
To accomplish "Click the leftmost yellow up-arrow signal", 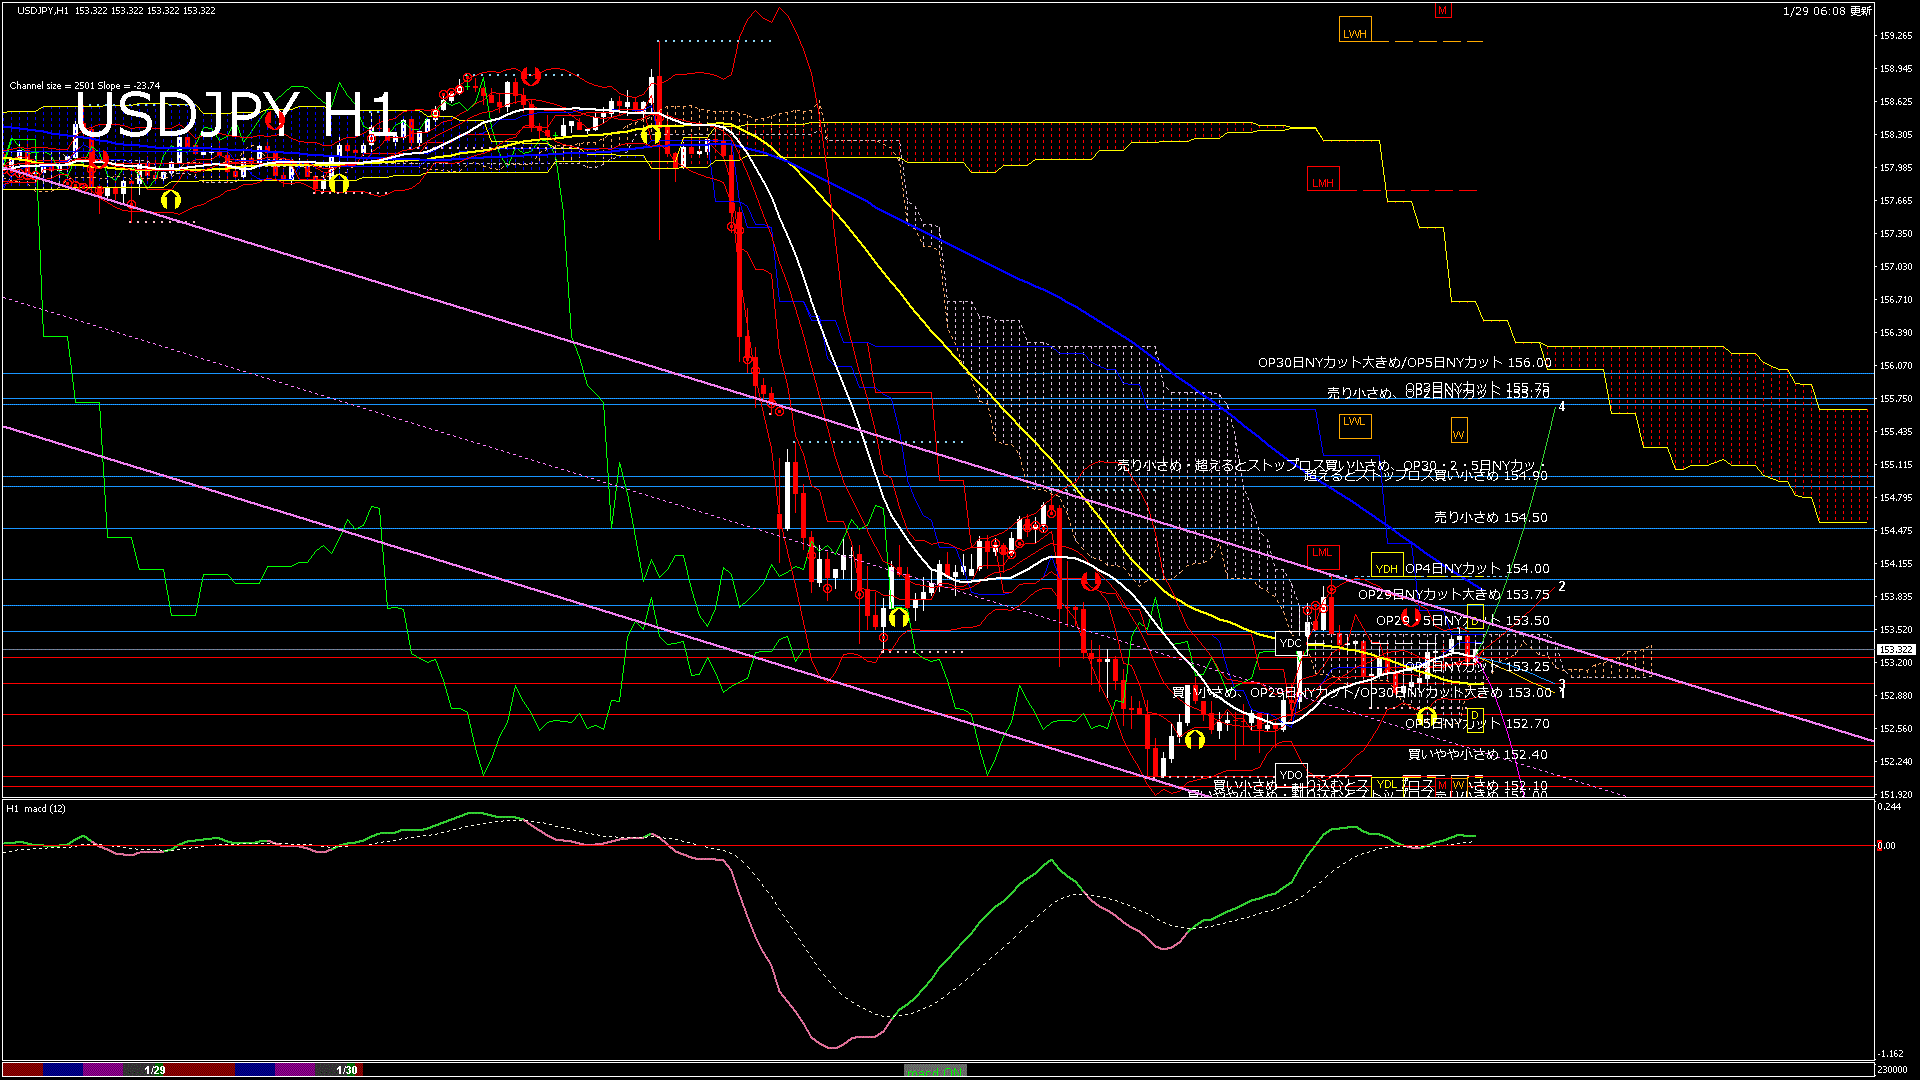I will [x=171, y=200].
